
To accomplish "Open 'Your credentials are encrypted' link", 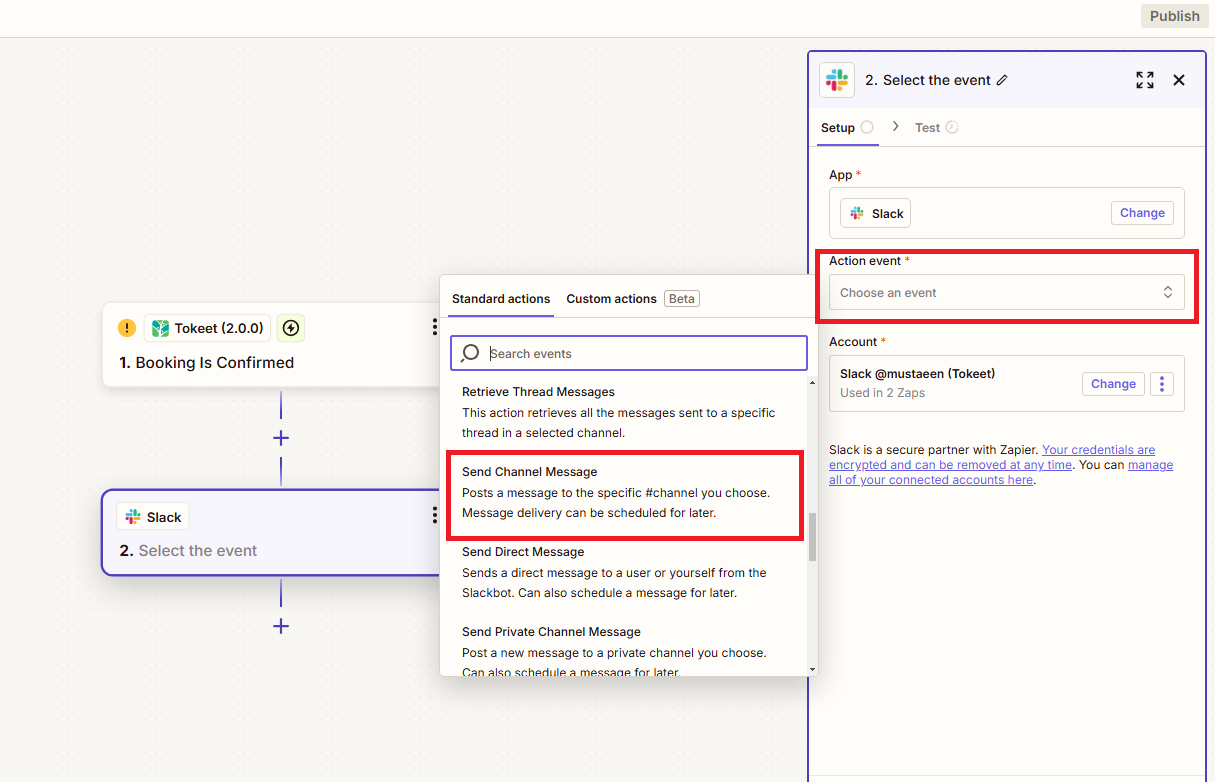I will tap(992, 457).
